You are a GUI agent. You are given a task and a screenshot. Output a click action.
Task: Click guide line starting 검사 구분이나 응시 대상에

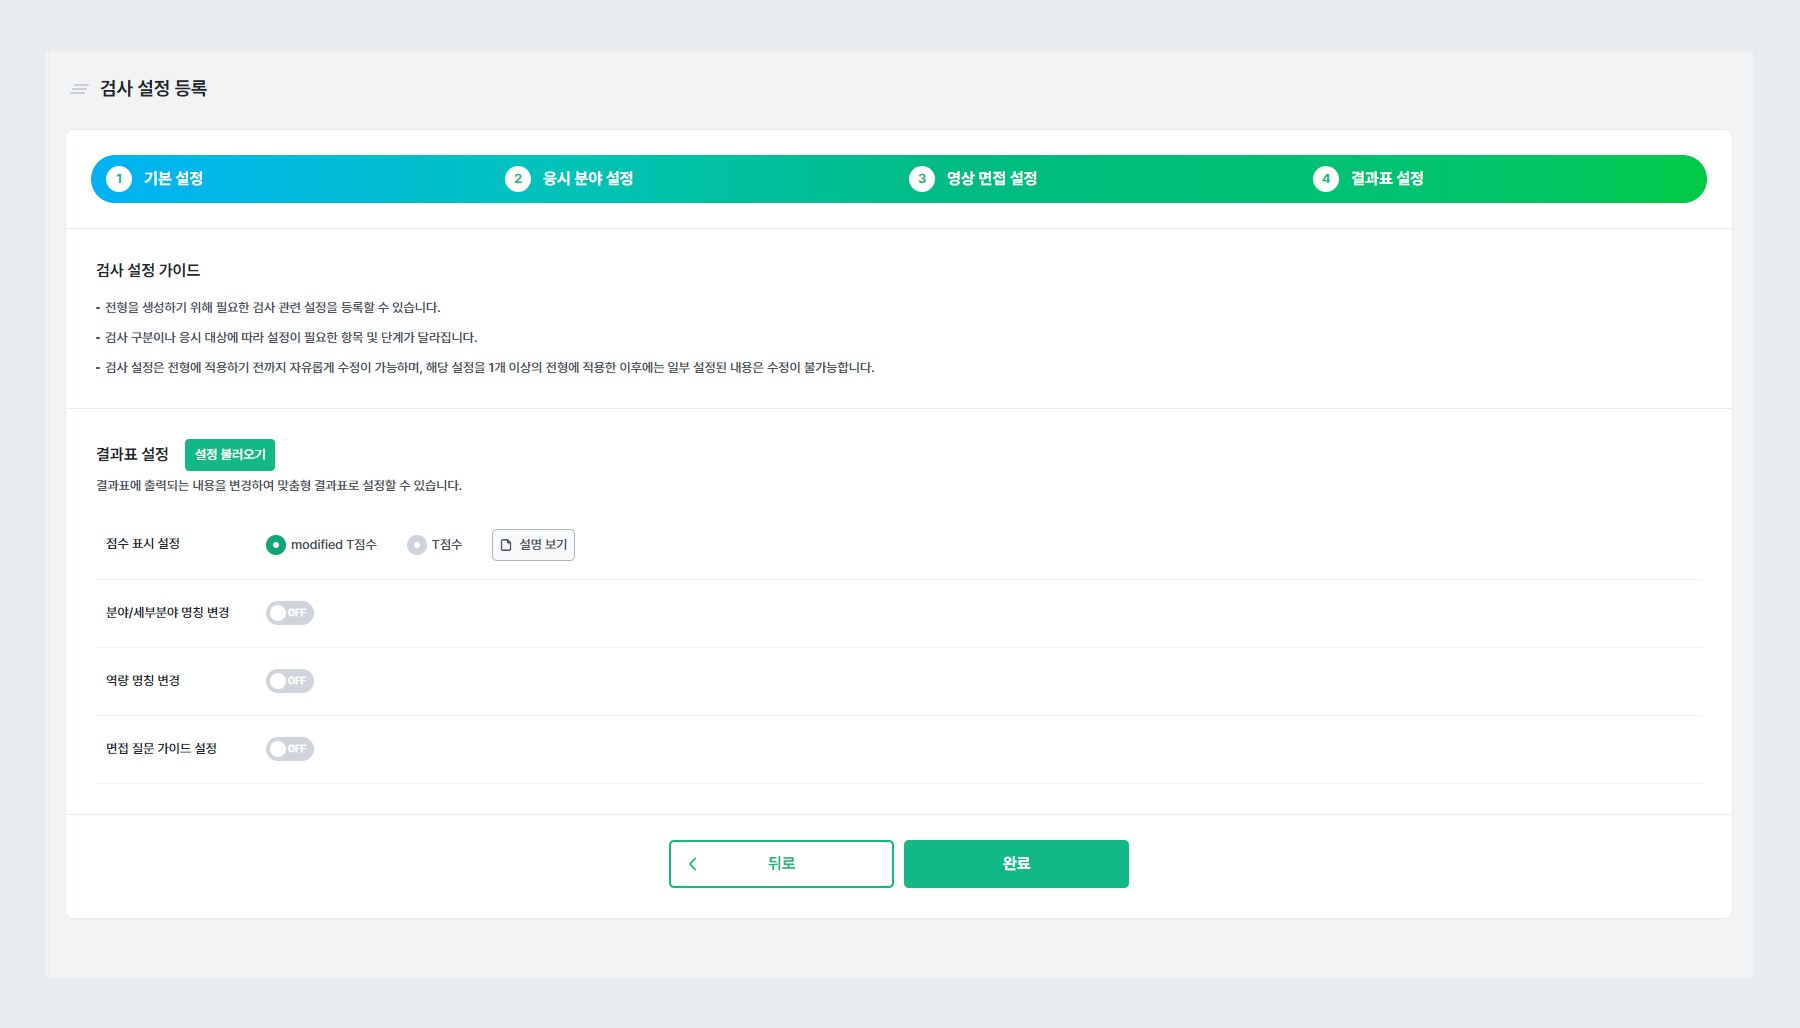(x=287, y=338)
